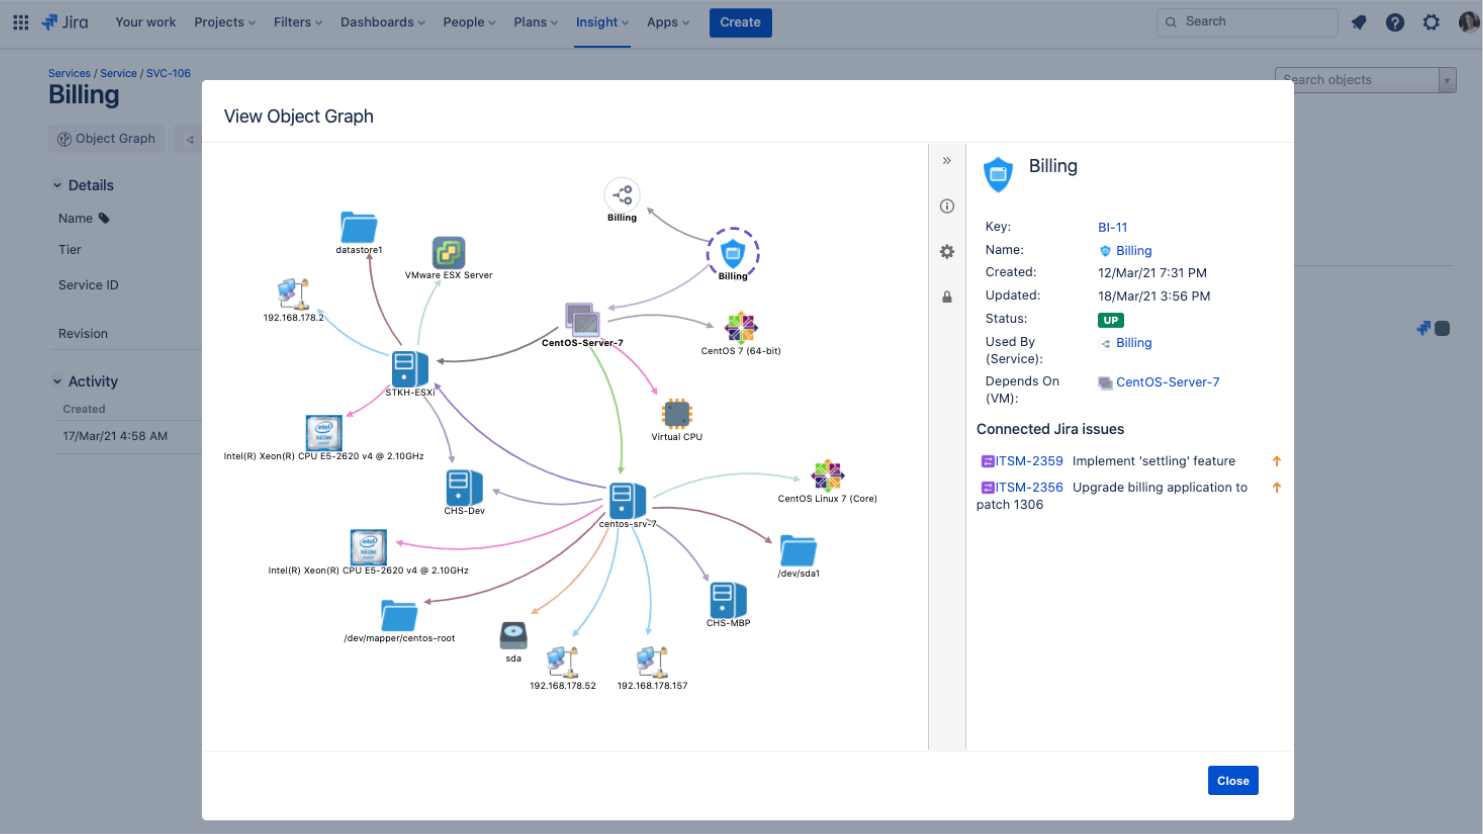
Task: Select the CentOS 7 (64-bit) OS node
Action: pos(741,327)
